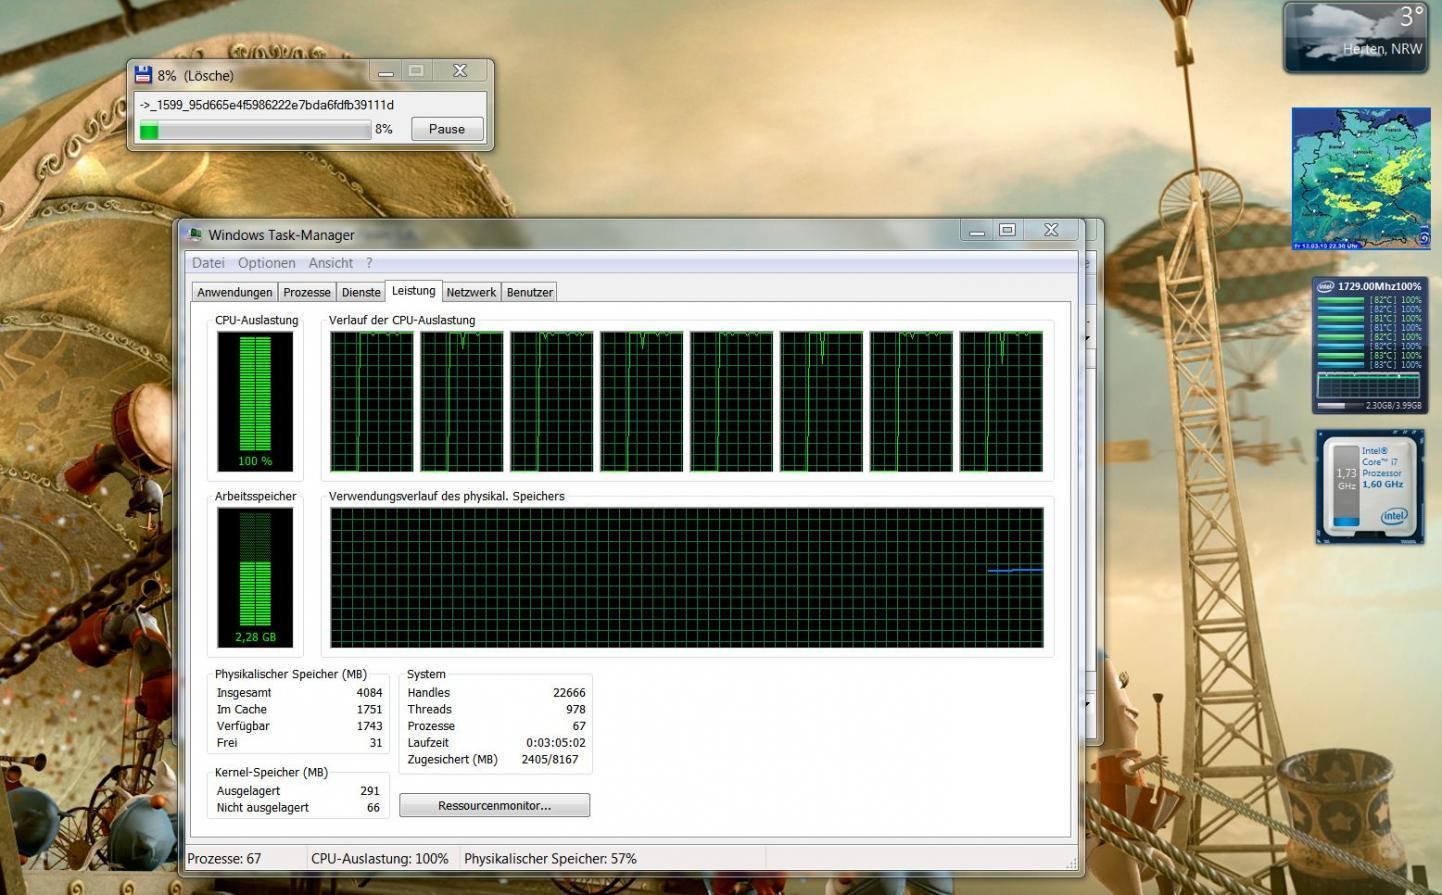The image size is (1442, 895).
Task: Click the Ressourcenmonitor... button
Action: [494, 805]
